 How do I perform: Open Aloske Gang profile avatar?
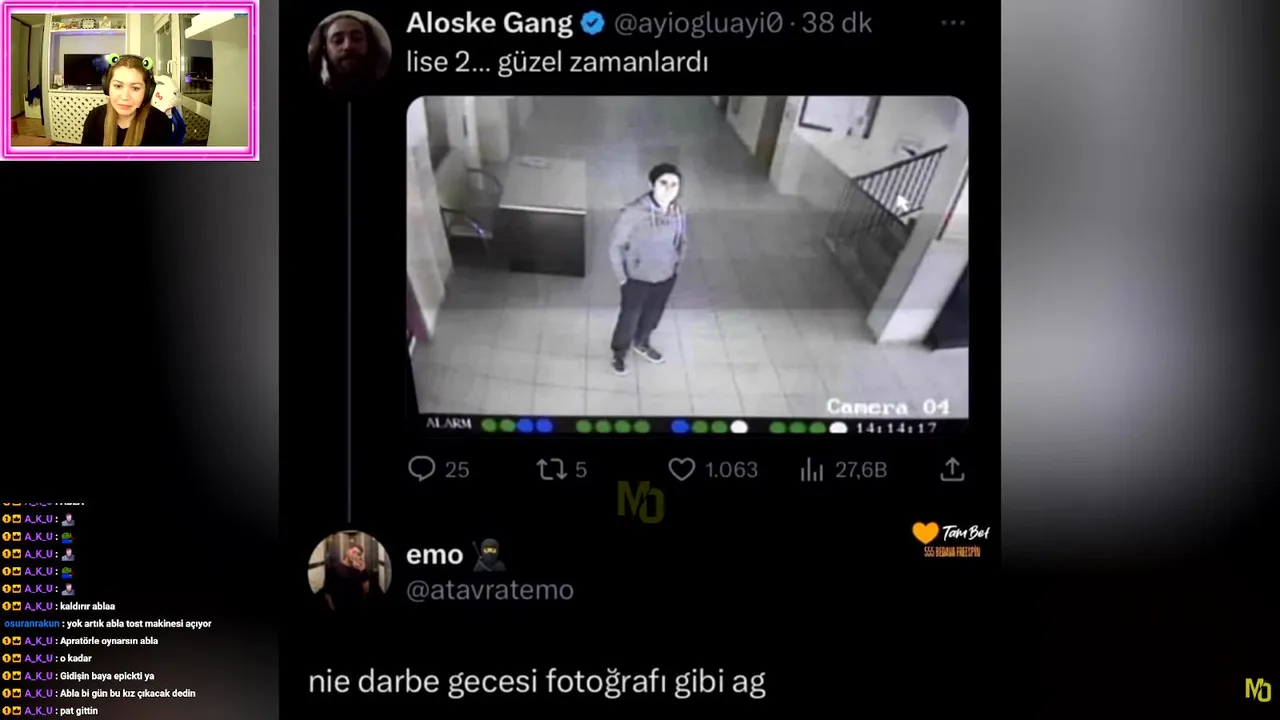pyautogui.click(x=349, y=51)
